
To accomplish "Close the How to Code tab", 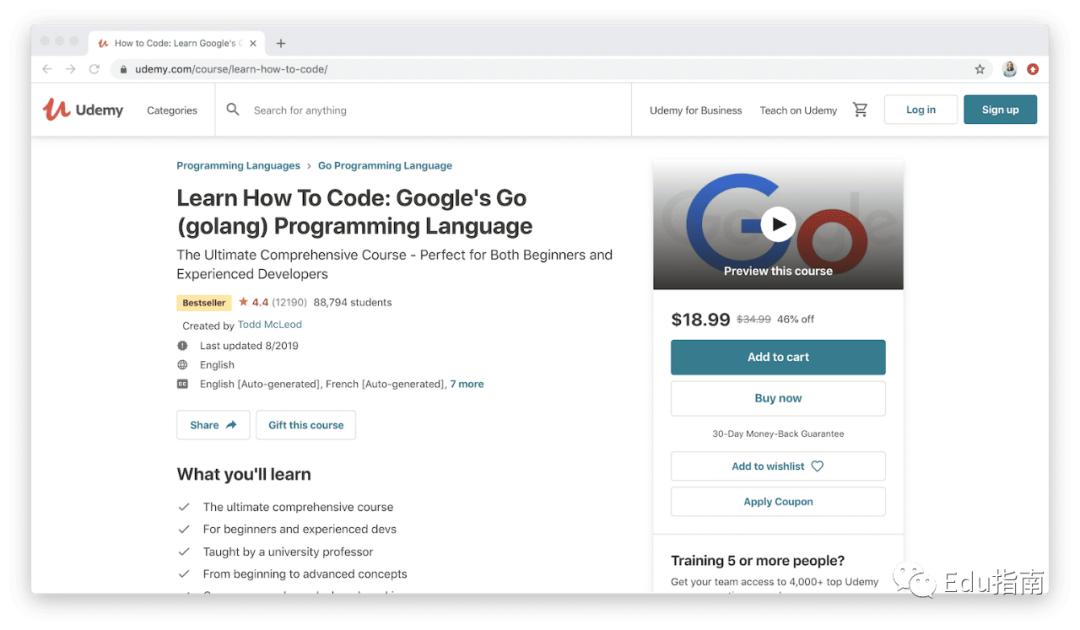I will 253,43.
